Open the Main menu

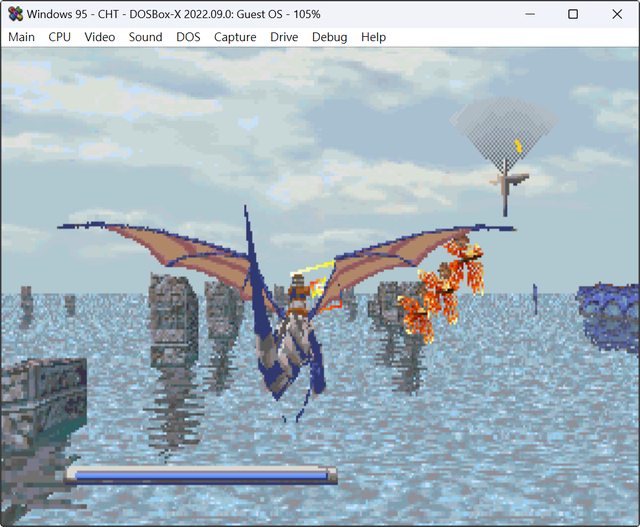tap(21, 37)
